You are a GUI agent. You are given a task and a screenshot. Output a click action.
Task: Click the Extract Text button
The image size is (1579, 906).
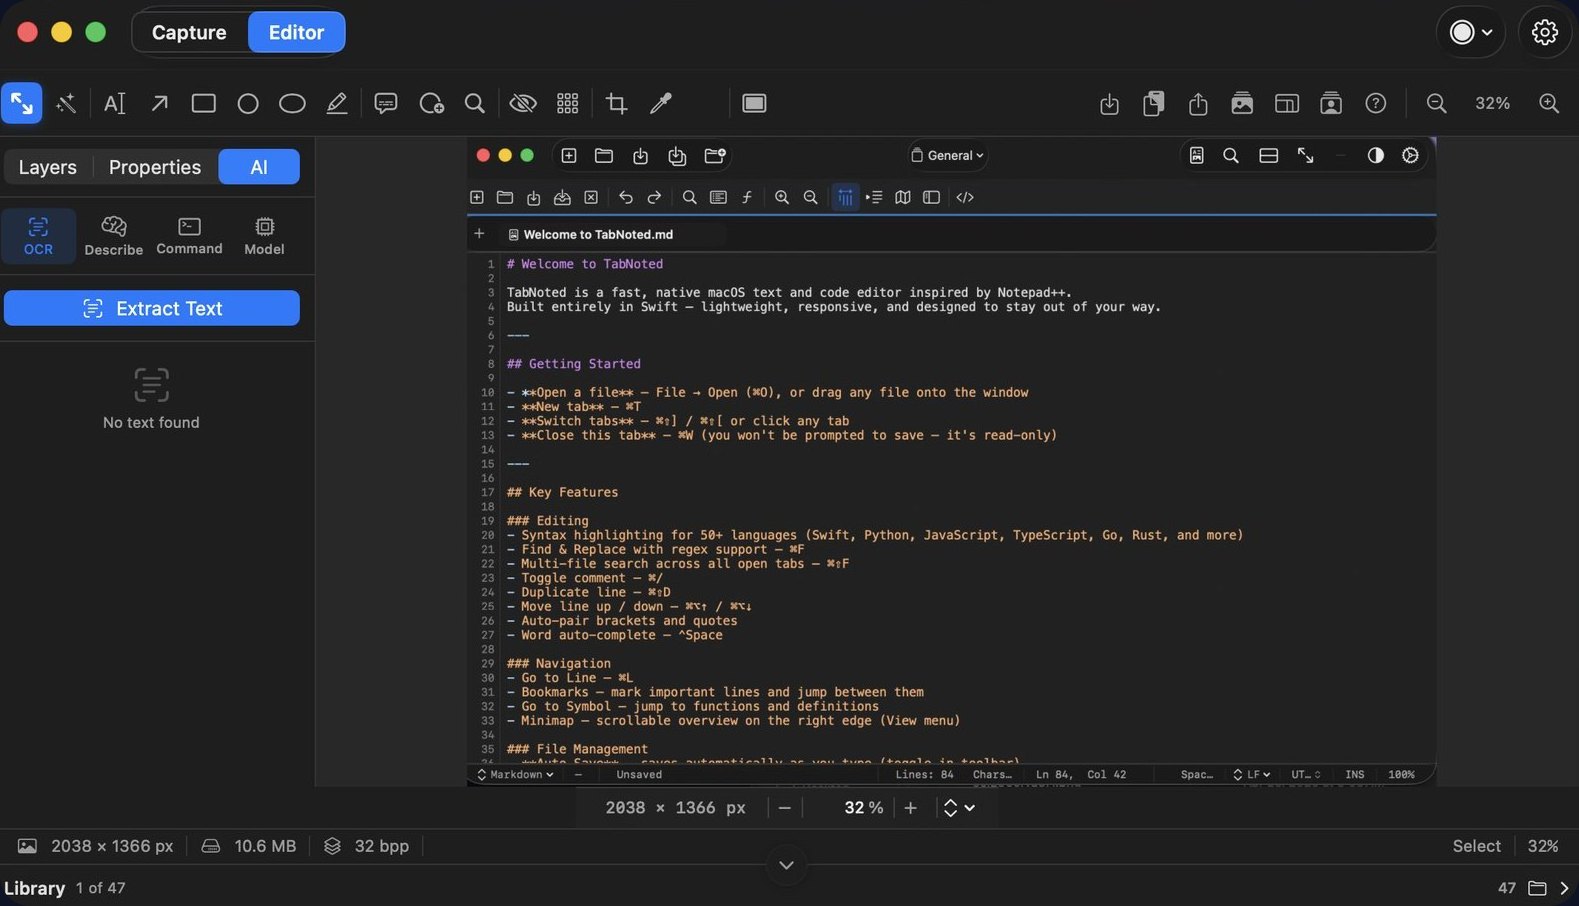click(152, 308)
